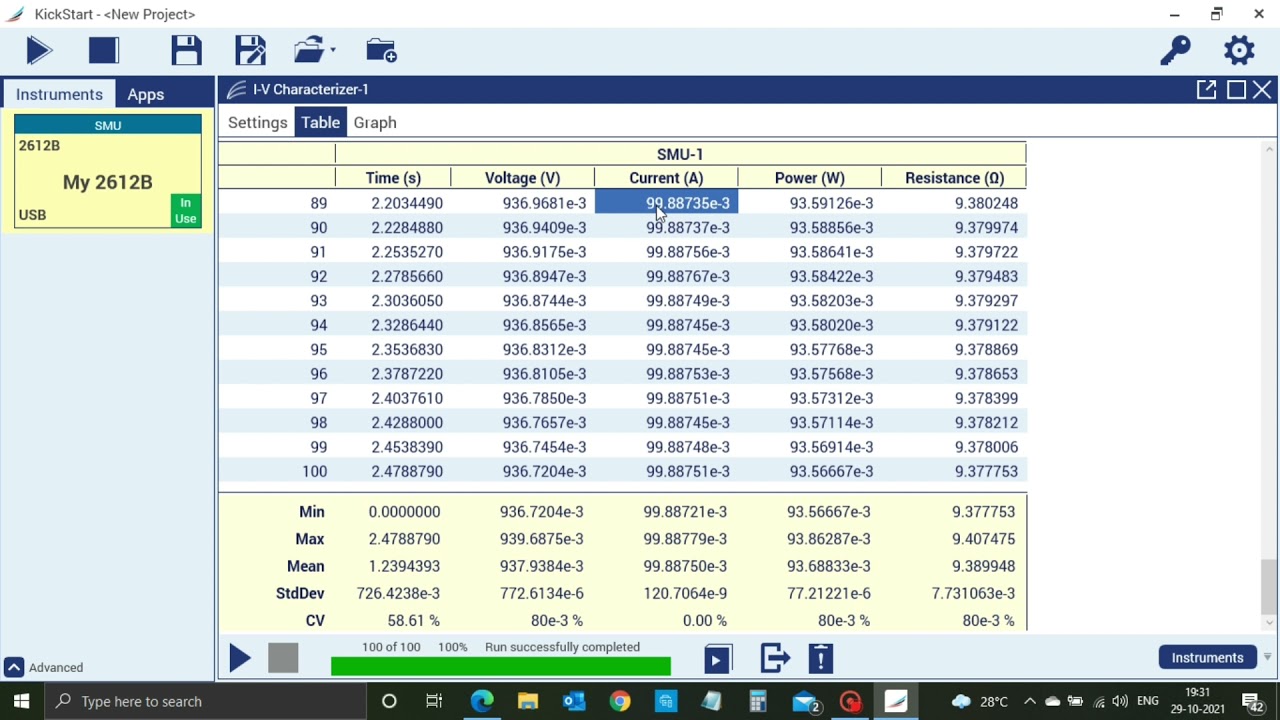Click the Time (s) column header
The image size is (1280, 720).
click(x=393, y=178)
